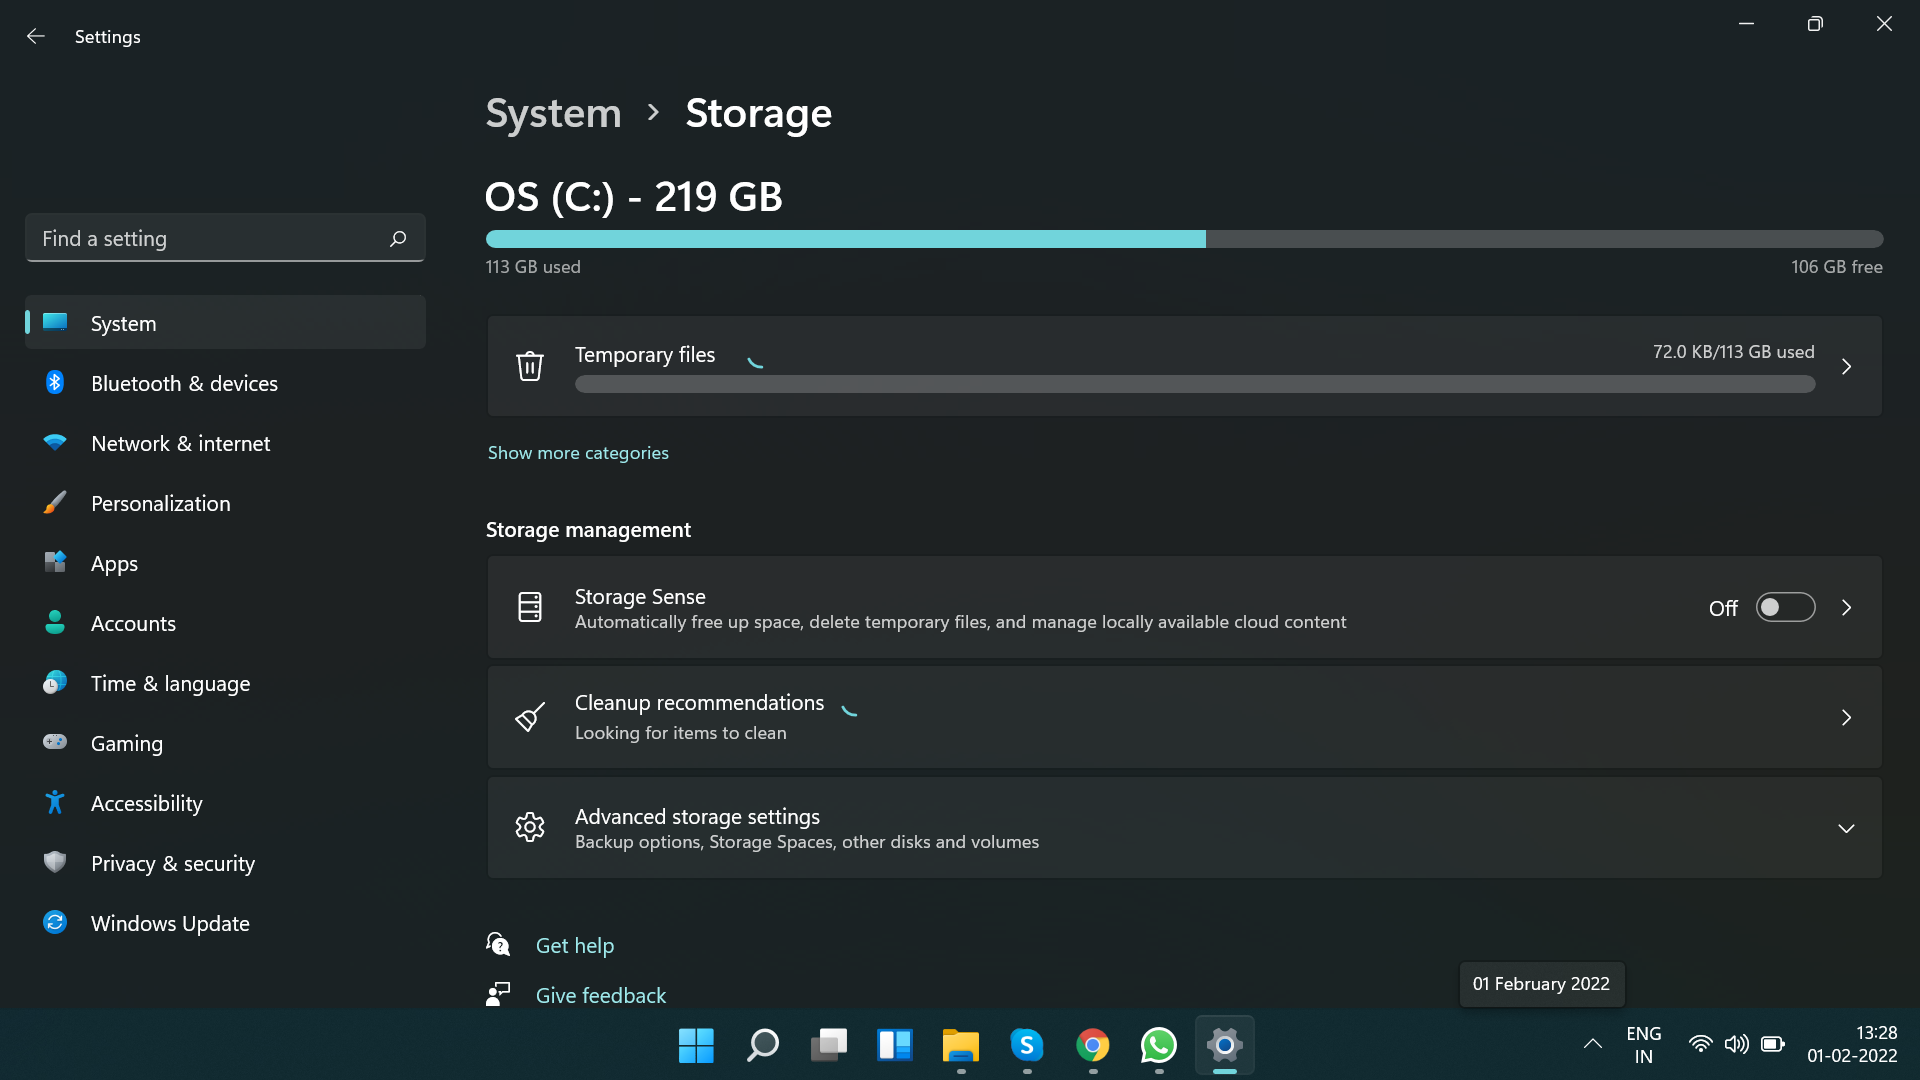This screenshot has width=1920, height=1080.
Task: Open Temporary files details arrow
Action: pyautogui.click(x=1846, y=367)
